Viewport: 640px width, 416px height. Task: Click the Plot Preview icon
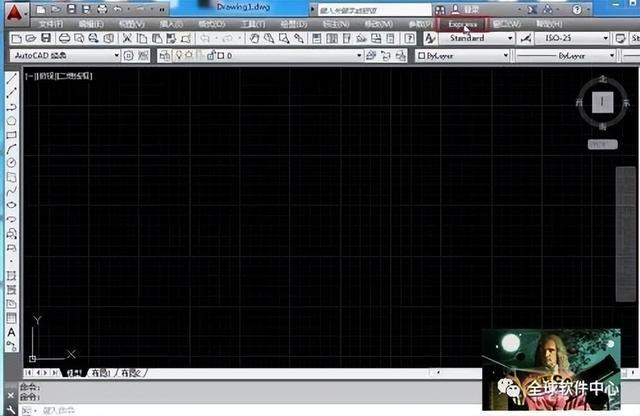click(79, 38)
